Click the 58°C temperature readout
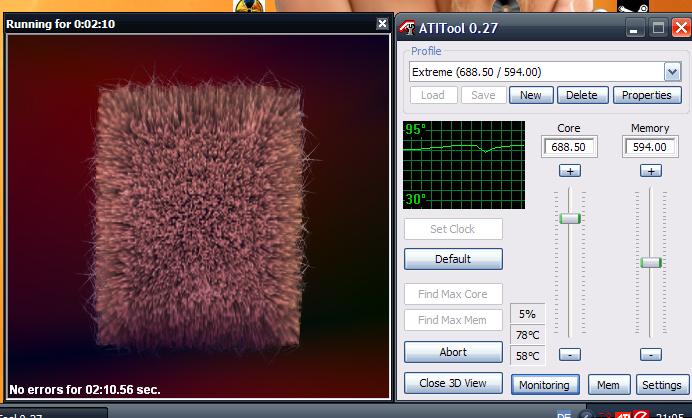 [x=527, y=356]
